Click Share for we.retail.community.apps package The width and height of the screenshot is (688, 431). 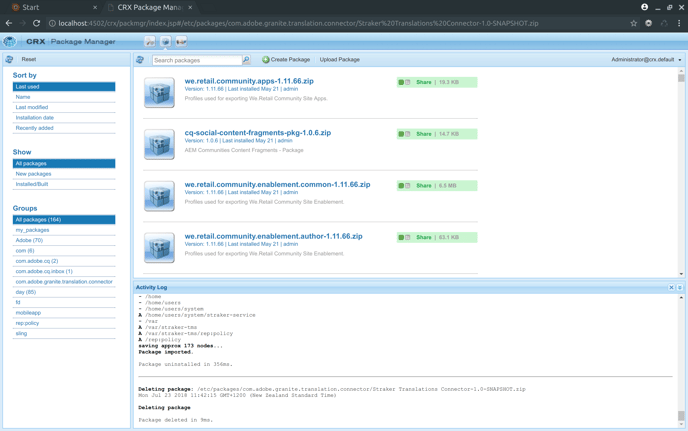point(423,82)
